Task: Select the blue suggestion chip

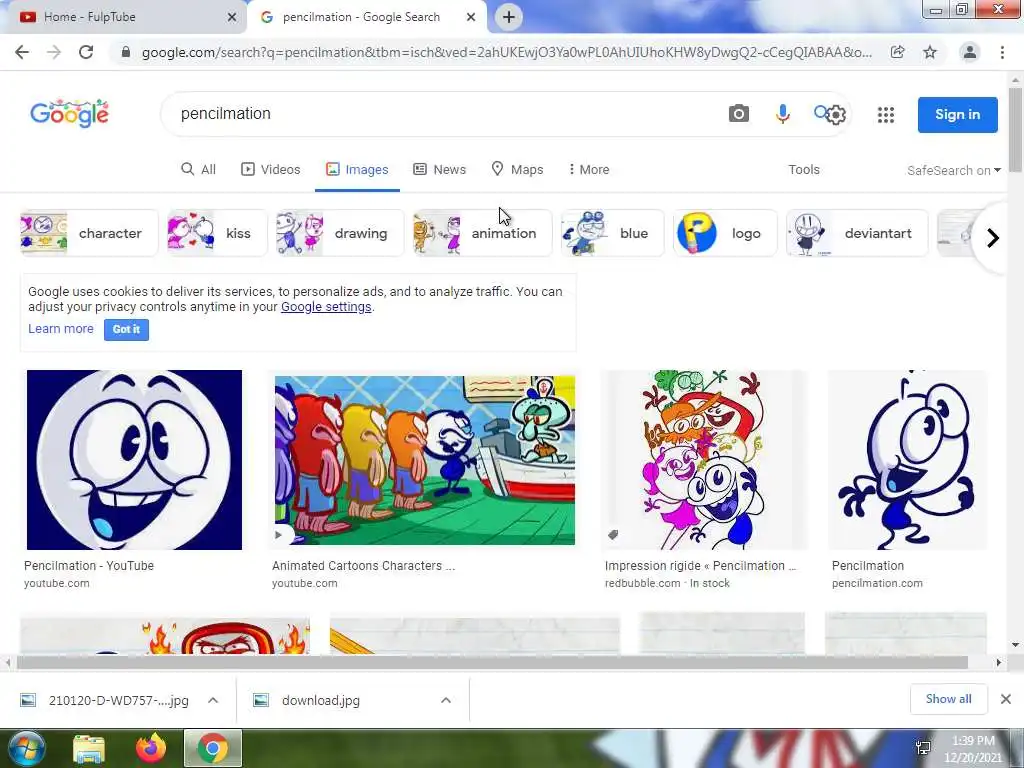Action: (613, 233)
